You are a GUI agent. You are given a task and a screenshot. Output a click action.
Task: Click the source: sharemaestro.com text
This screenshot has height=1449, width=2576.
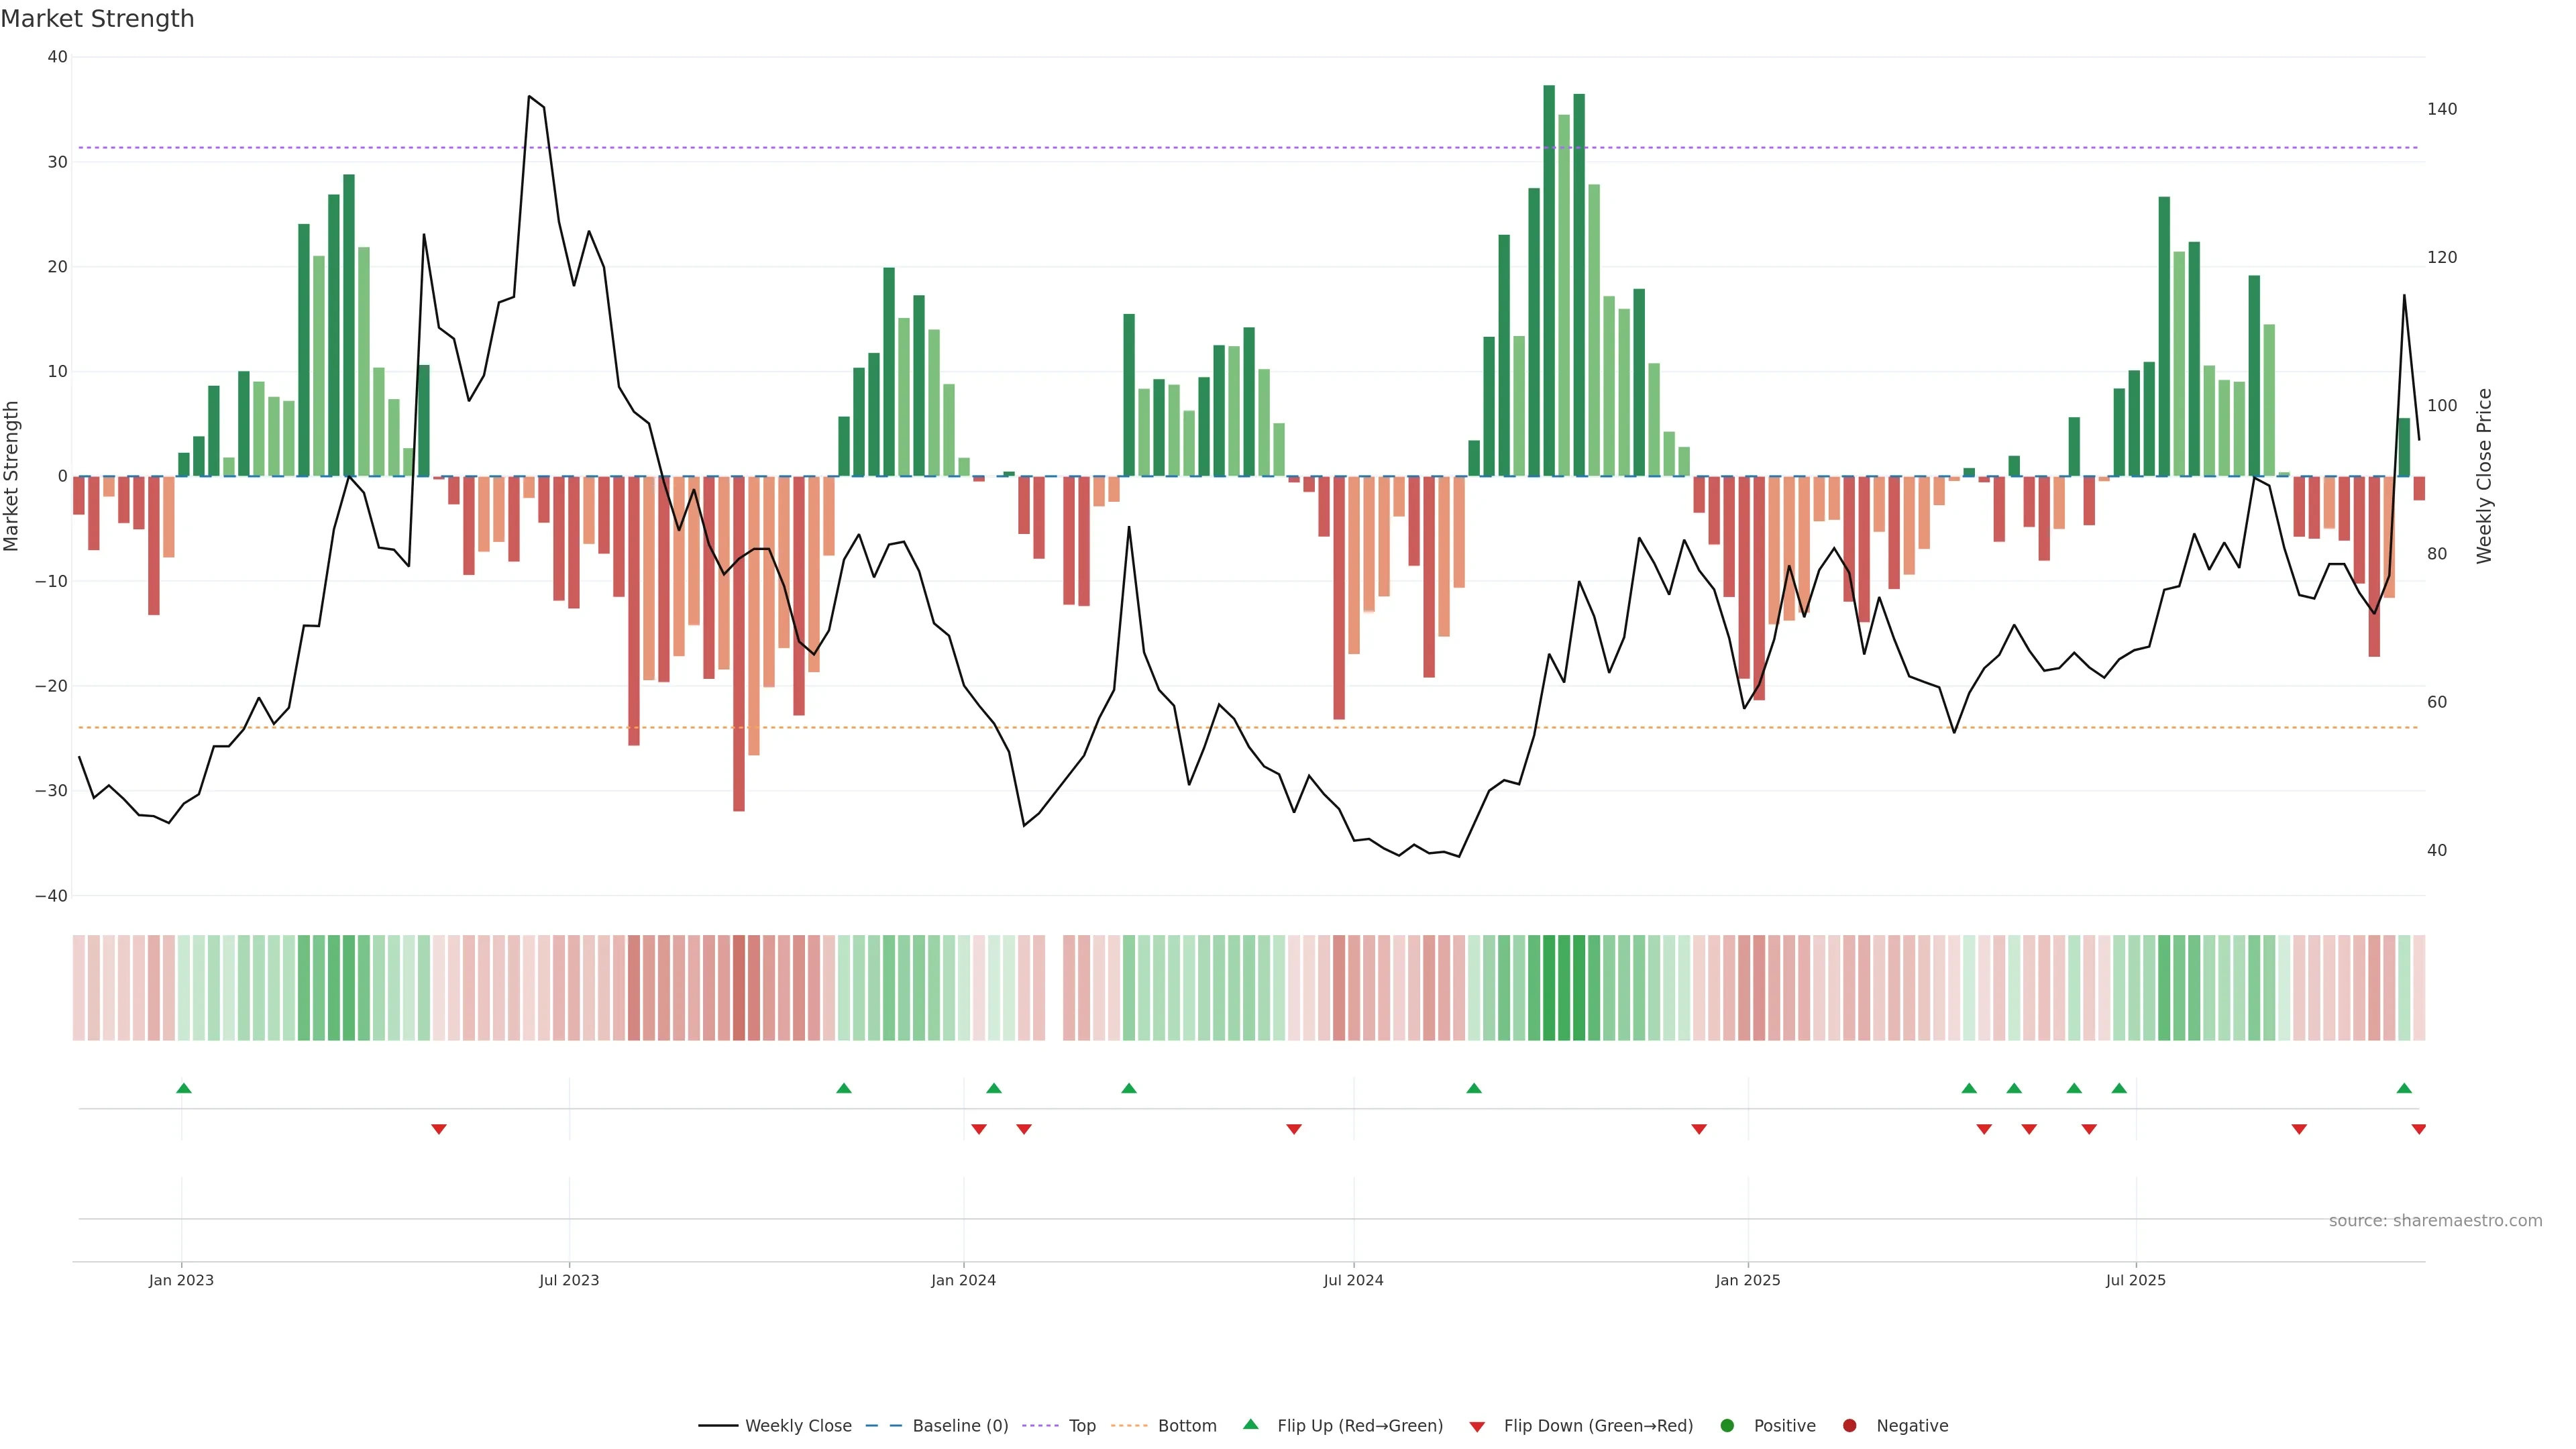[x=2435, y=1221]
